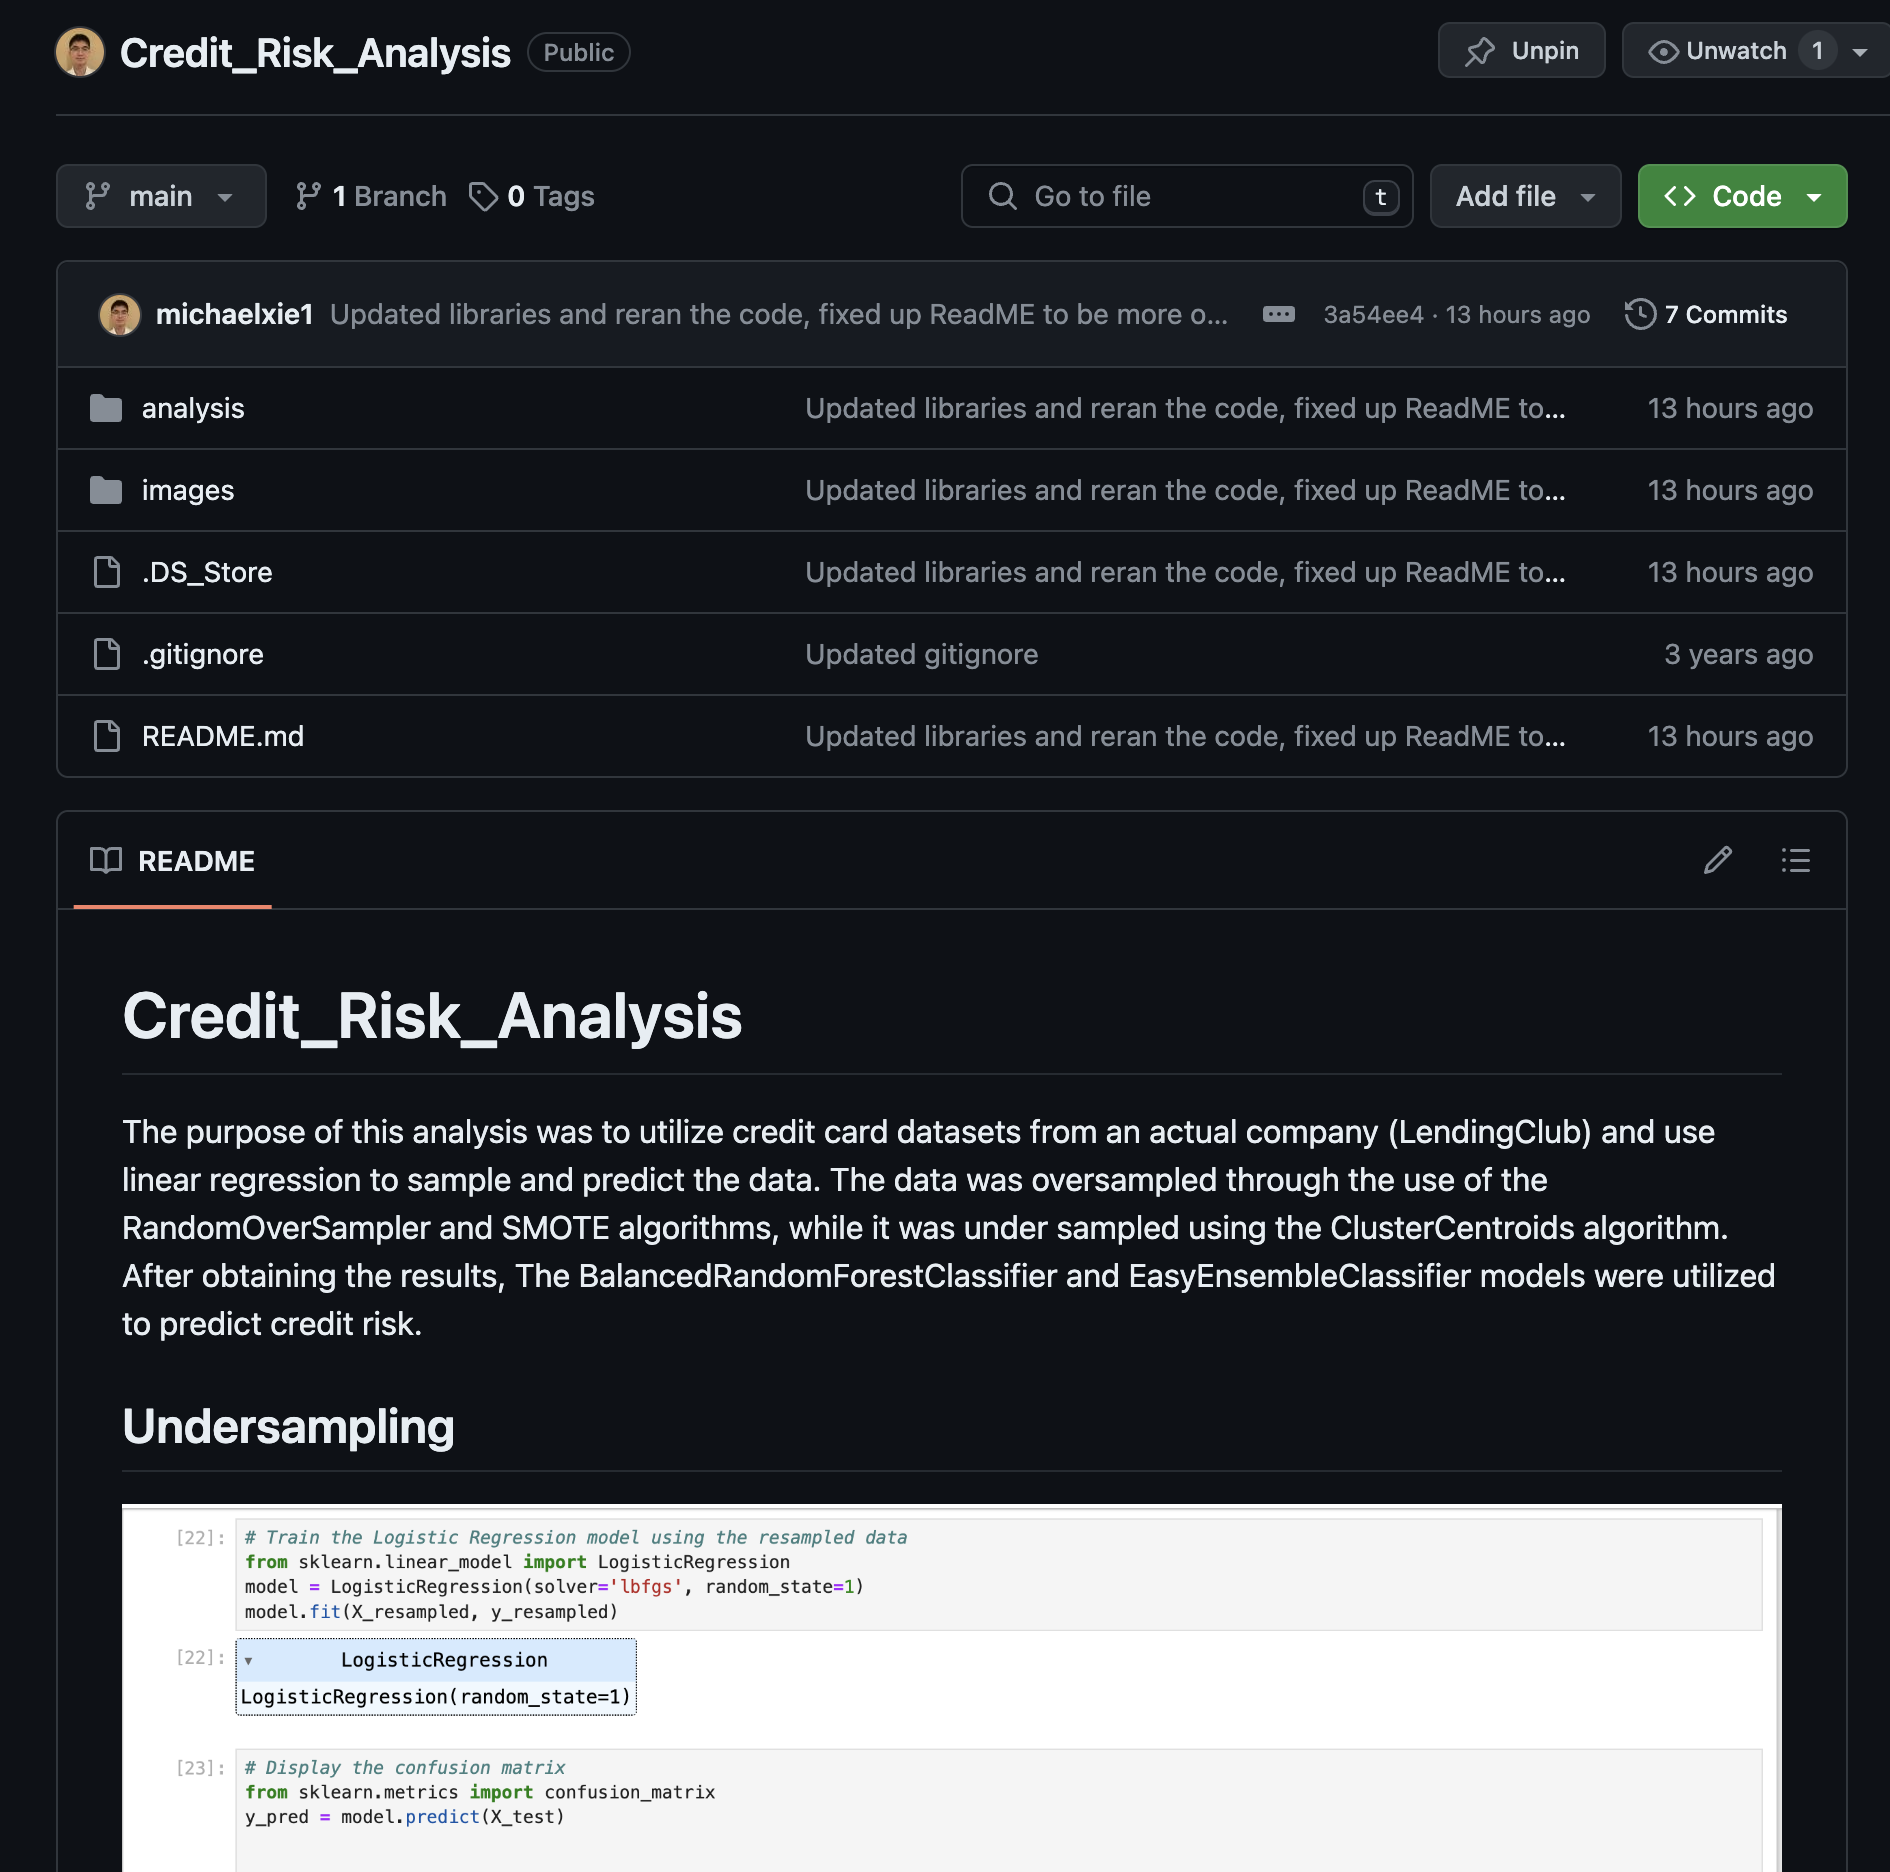
Task: Click the search magnifier in Go to file
Action: click(x=1003, y=196)
